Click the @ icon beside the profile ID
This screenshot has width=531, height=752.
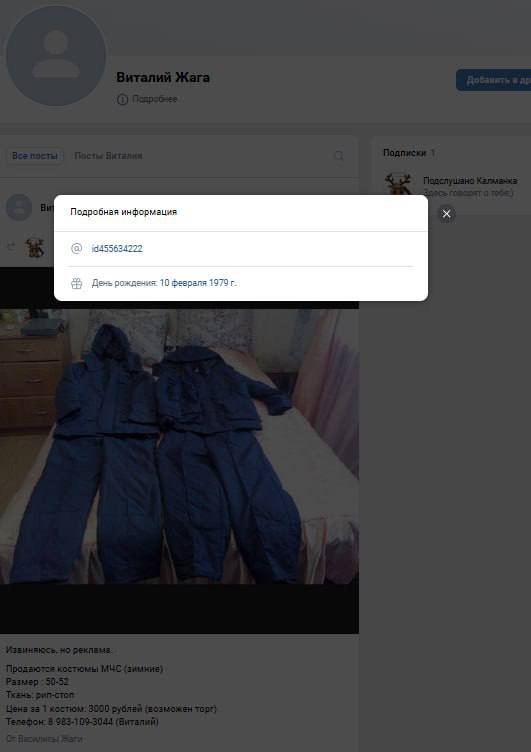76,248
